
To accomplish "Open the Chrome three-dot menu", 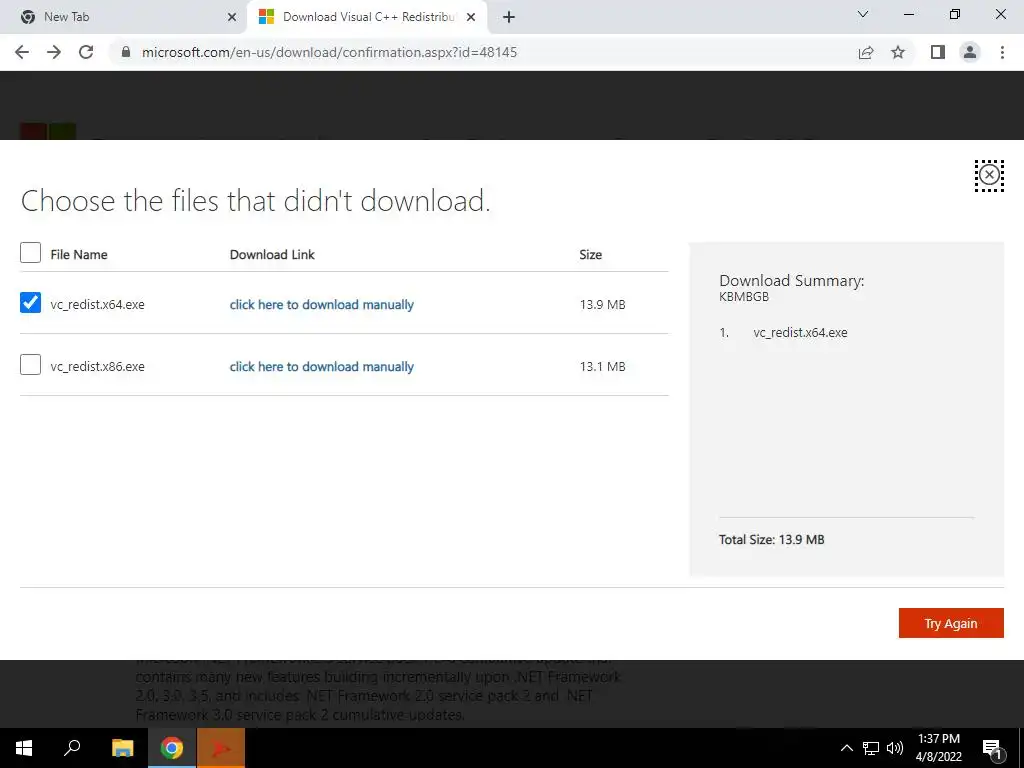I will (1002, 52).
